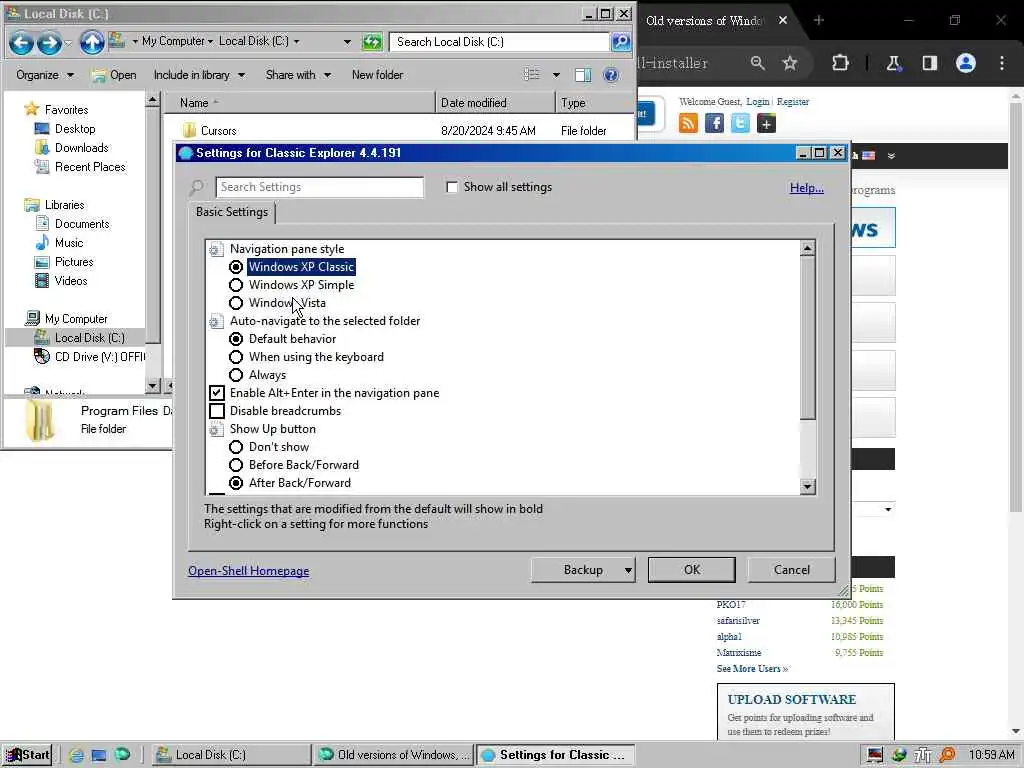Open the browser three-dot menu
The height and width of the screenshot is (768, 1024).
pyautogui.click(x=1002, y=63)
